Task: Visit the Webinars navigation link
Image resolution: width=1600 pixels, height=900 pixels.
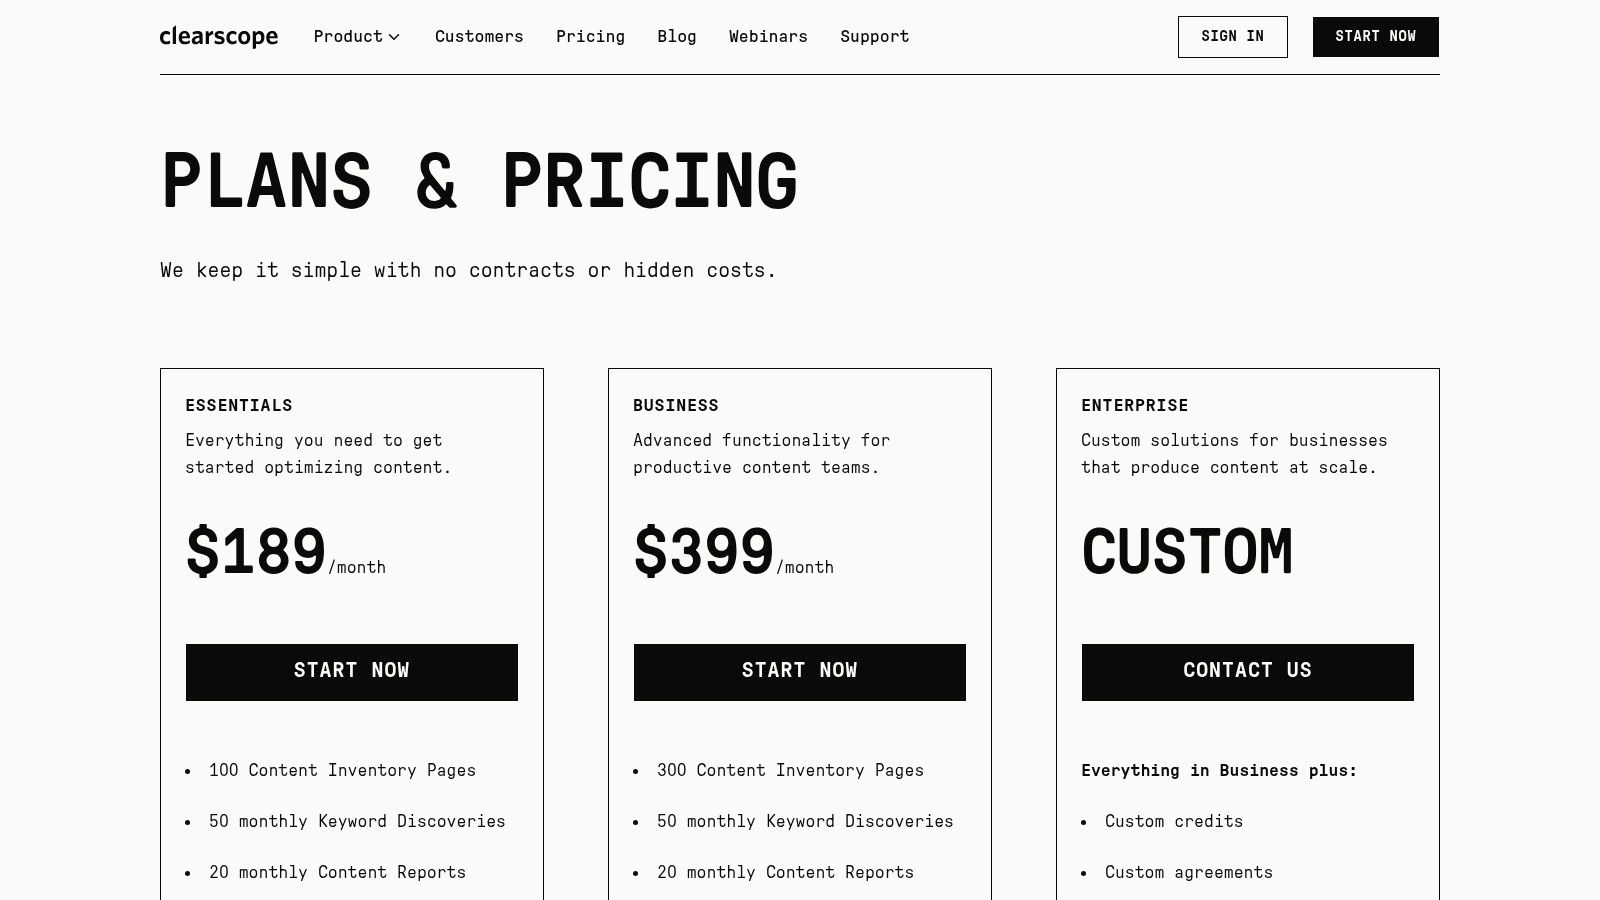Action: coord(768,37)
